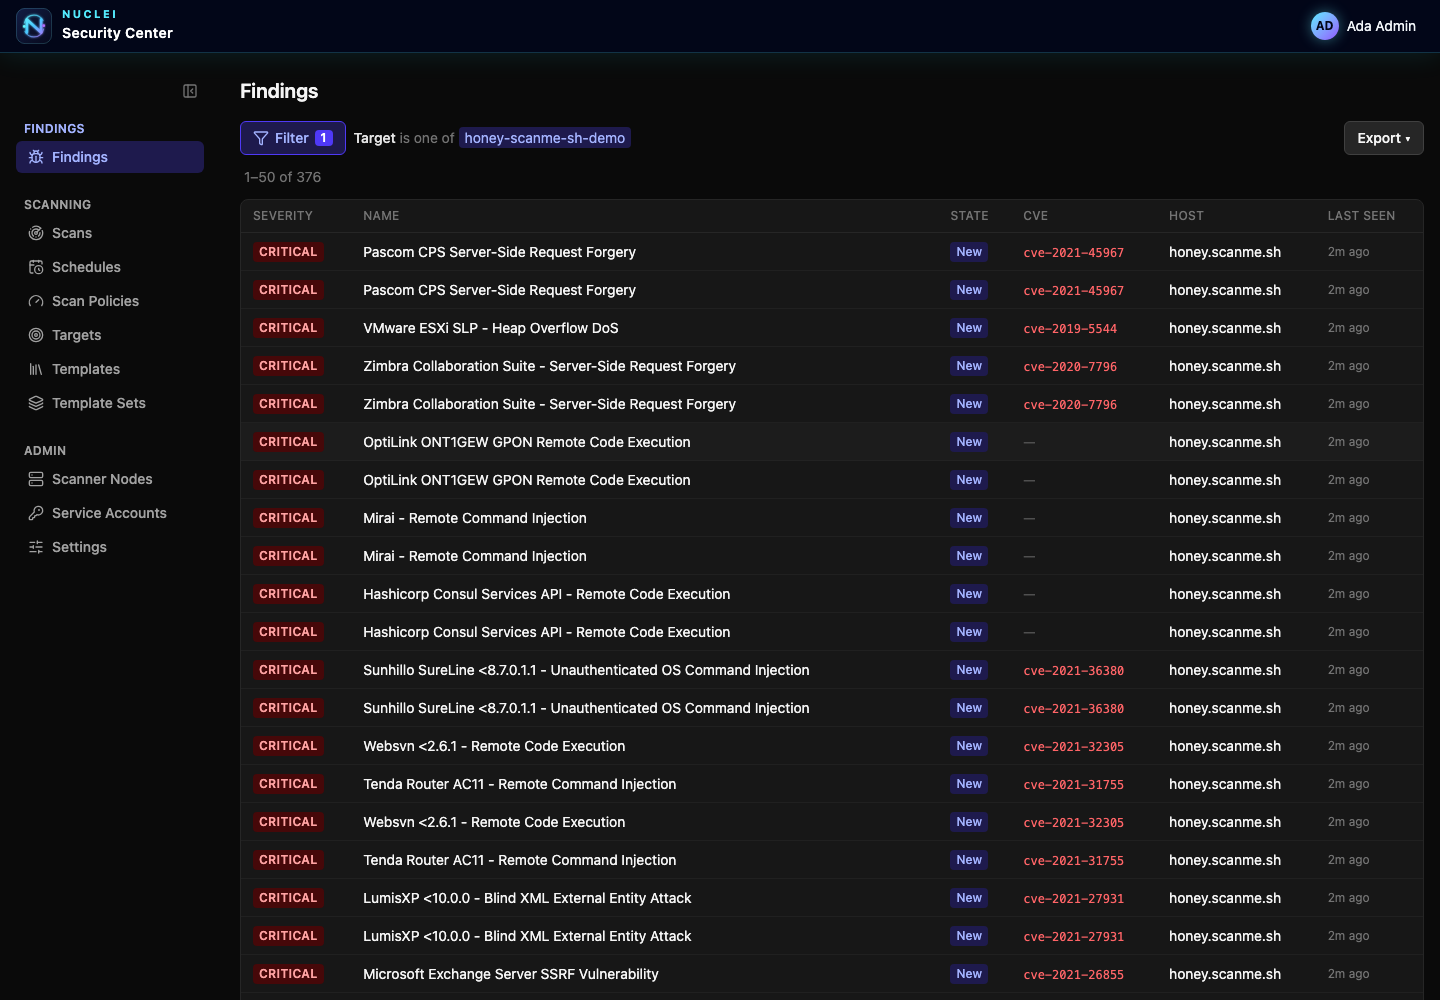The height and width of the screenshot is (1000, 1440).
Task: Click the cve-2021-26855 link
Action: [1073, 974]
